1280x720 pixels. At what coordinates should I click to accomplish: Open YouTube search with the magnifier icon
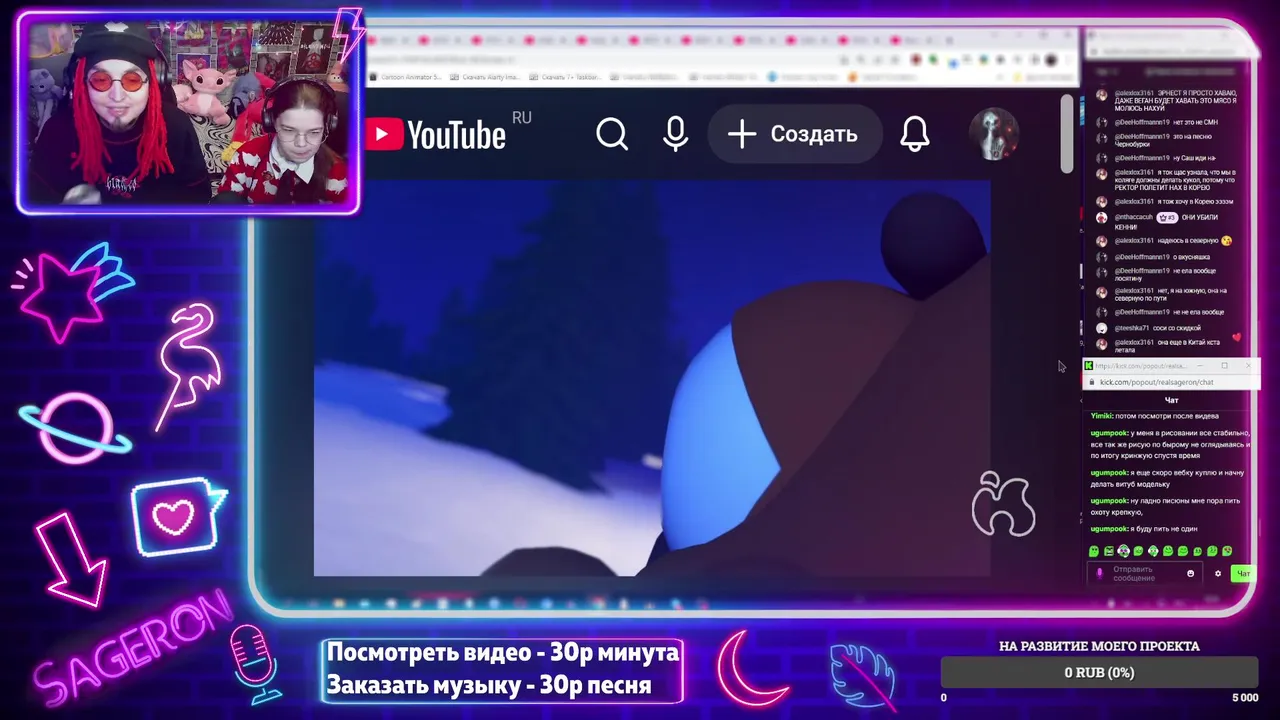[x=612, y=134]
